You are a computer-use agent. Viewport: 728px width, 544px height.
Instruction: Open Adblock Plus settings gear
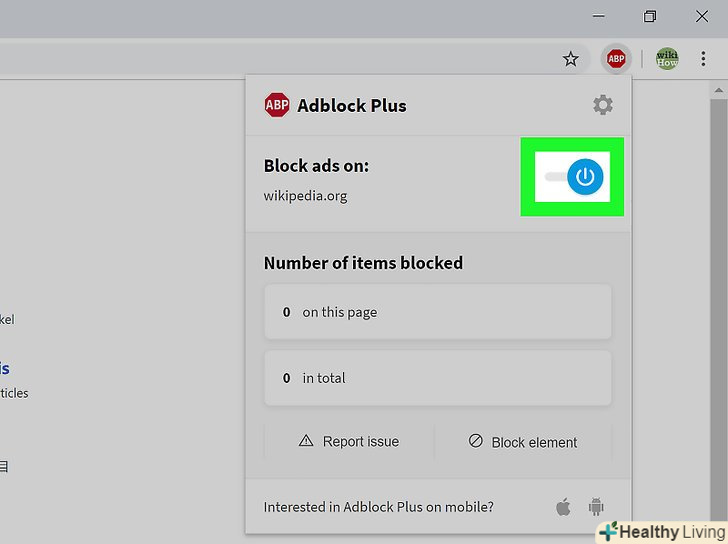tap(603, 105)
